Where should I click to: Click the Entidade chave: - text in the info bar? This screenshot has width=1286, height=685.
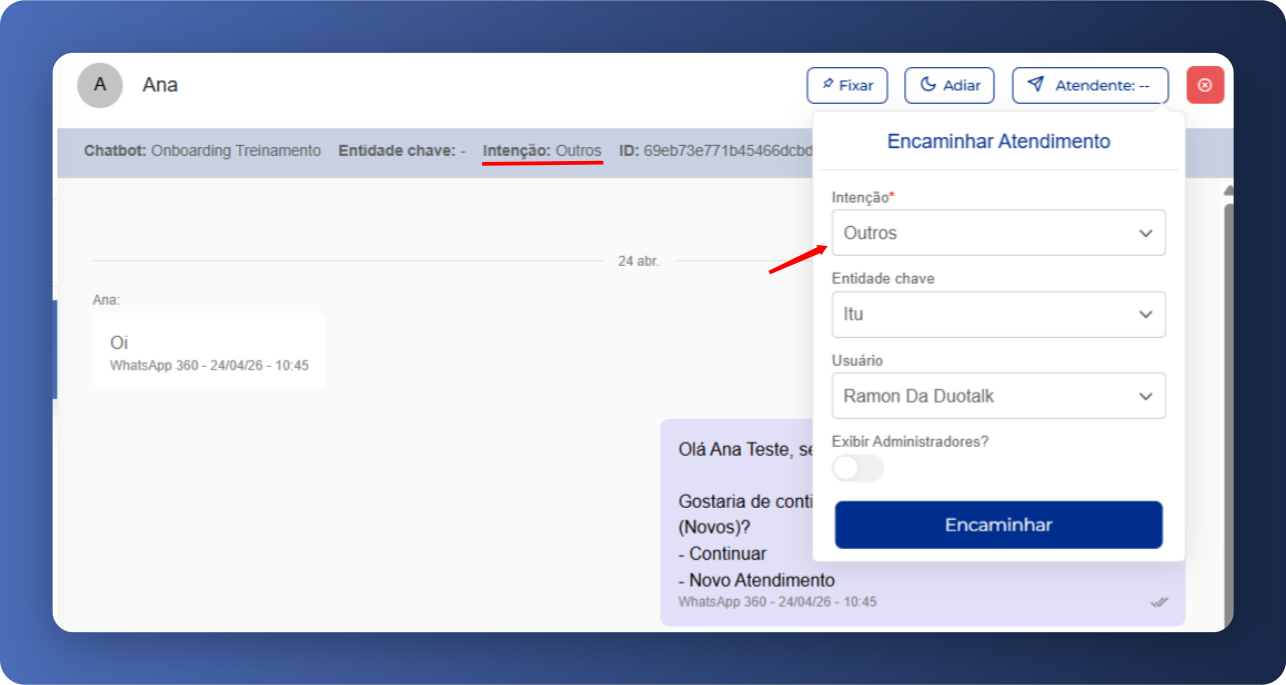402,151
